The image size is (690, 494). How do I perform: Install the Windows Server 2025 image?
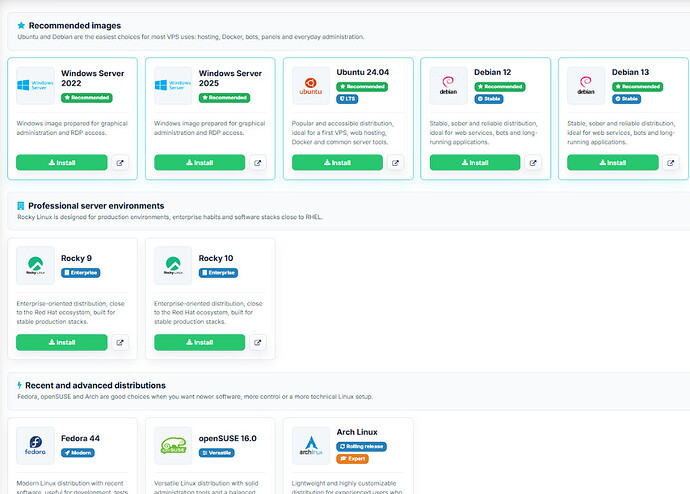(x=199, y=162)
